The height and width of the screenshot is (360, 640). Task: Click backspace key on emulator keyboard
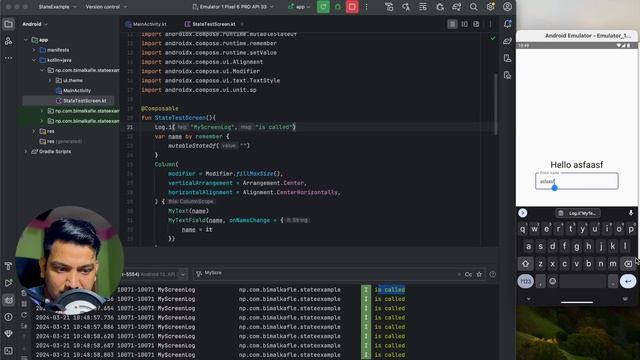[628, 264]
